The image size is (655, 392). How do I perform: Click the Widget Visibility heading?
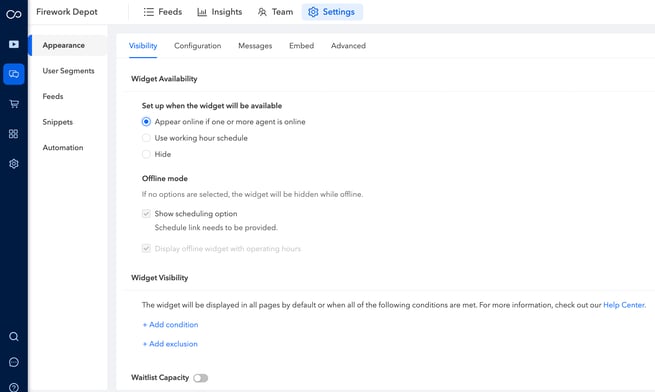click(160, 277)
